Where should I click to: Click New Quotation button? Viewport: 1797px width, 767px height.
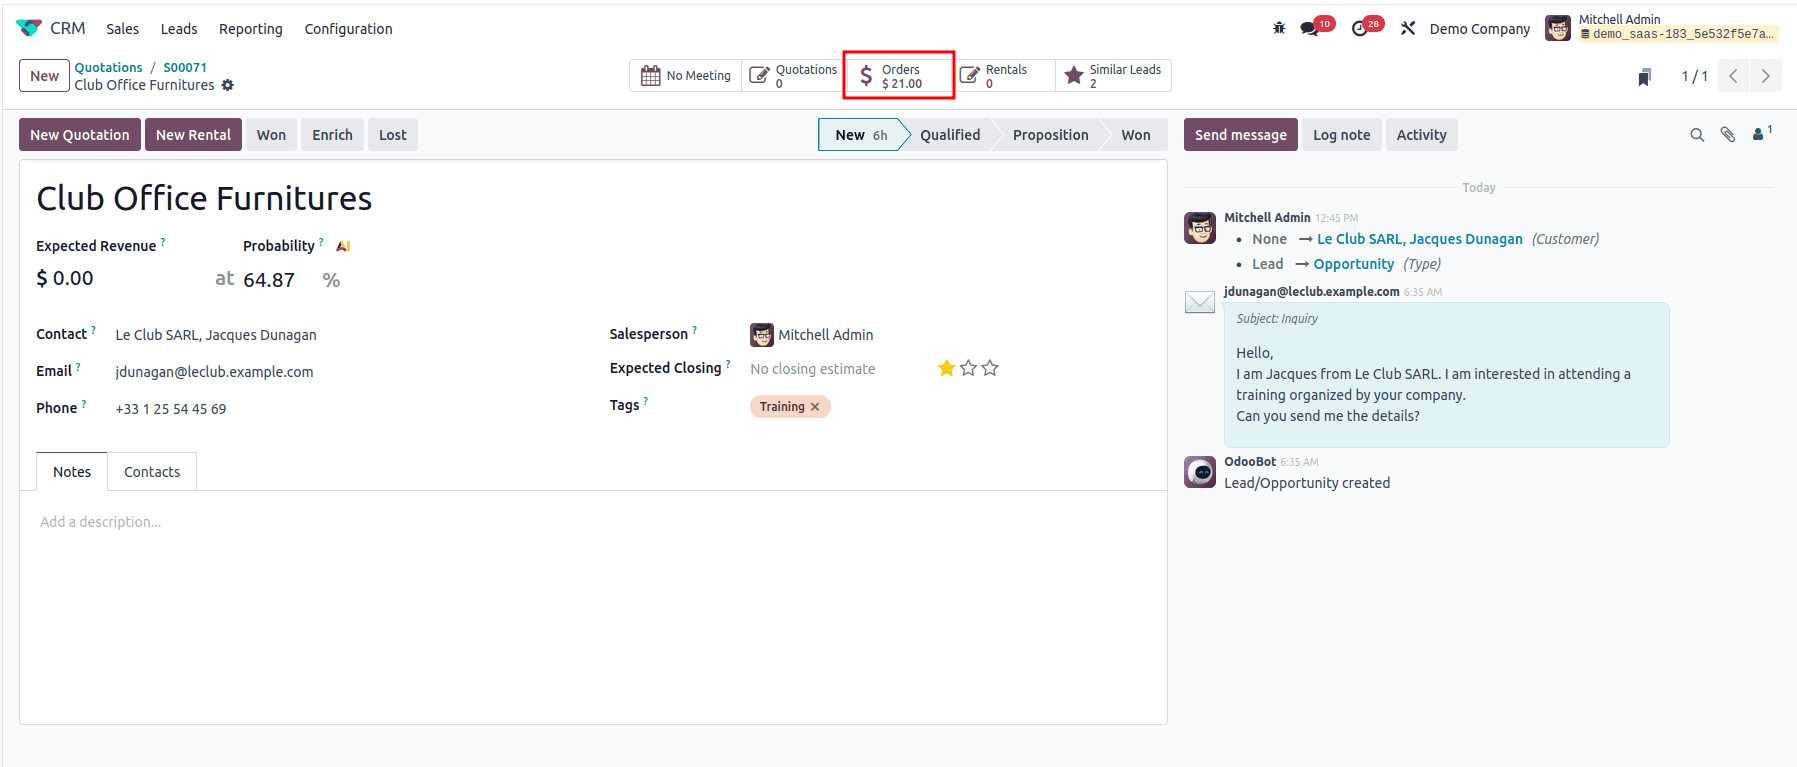pos(80,135)
